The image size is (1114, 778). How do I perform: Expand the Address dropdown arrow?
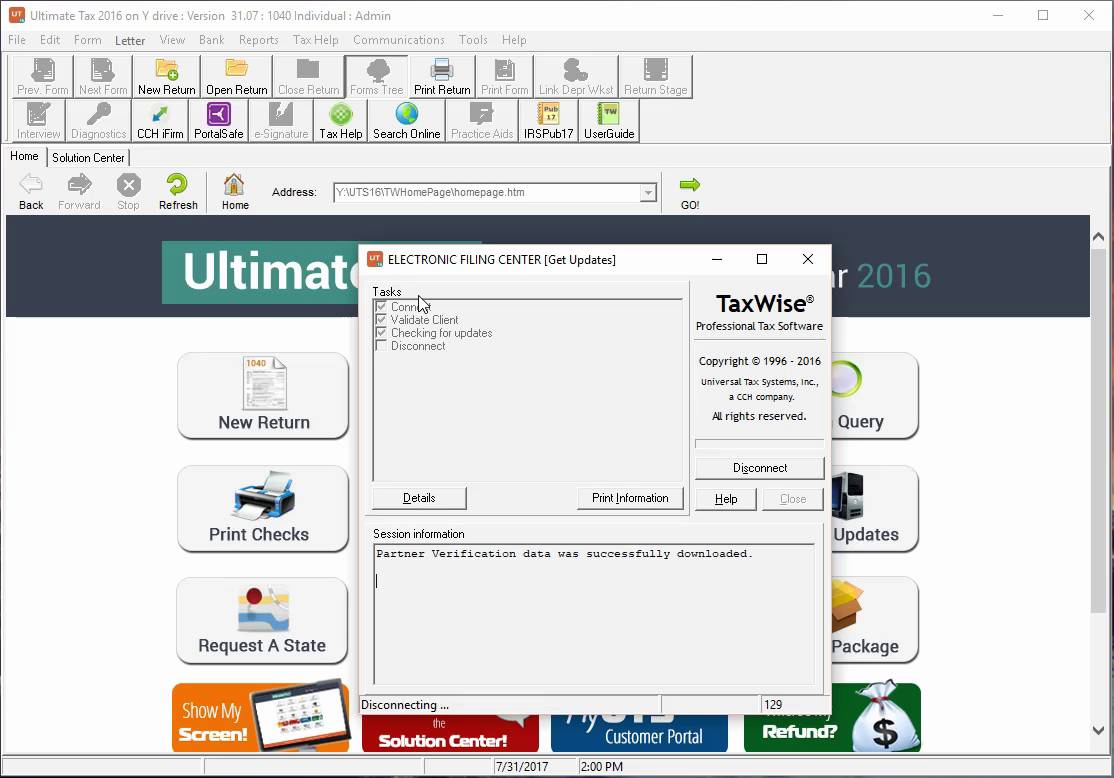point(648,193)
